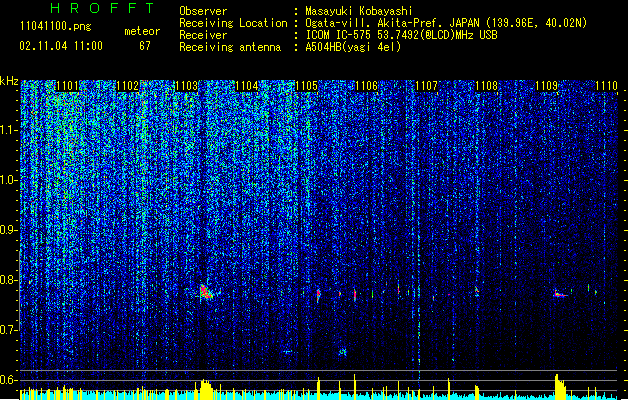The width and height of the screenshot is (629, 400).
Task: Click observer name Masayuki Kobayashi
Action: click(359, 11)
